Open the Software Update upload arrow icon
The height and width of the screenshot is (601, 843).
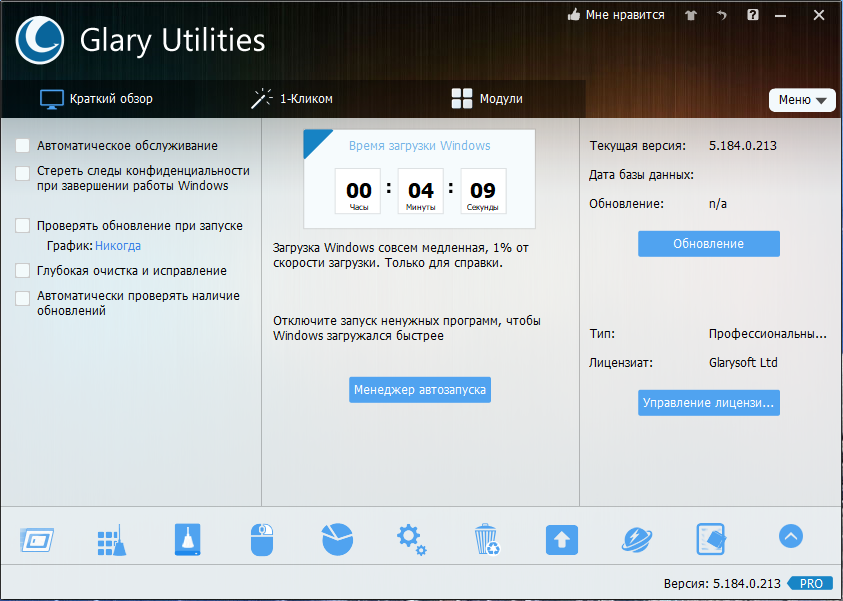562,540
